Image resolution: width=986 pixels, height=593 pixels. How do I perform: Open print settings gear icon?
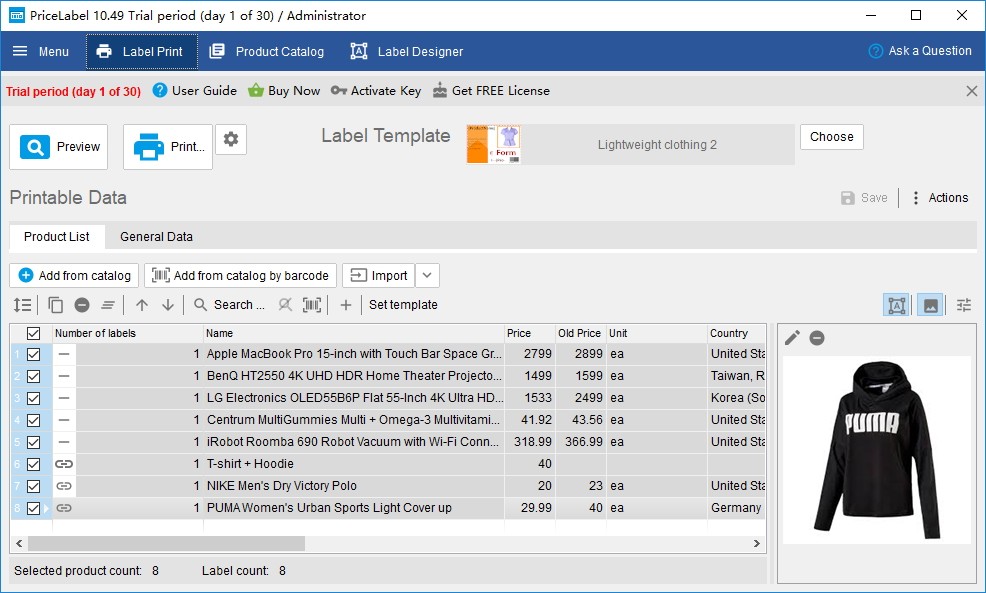tap(231, 139)
